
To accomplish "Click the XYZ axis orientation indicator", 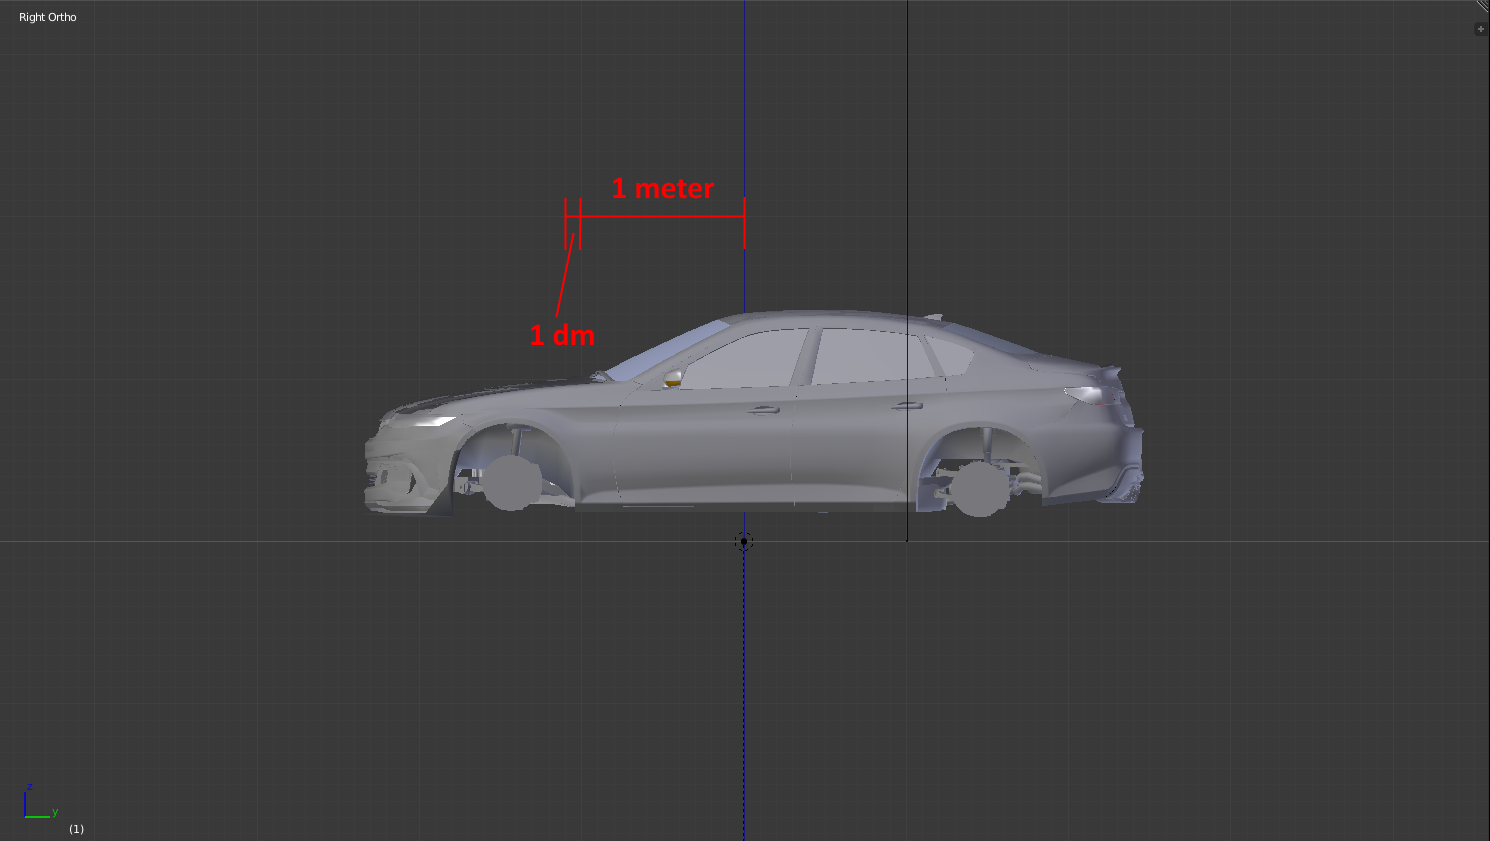I will click(x=41, y=803).
